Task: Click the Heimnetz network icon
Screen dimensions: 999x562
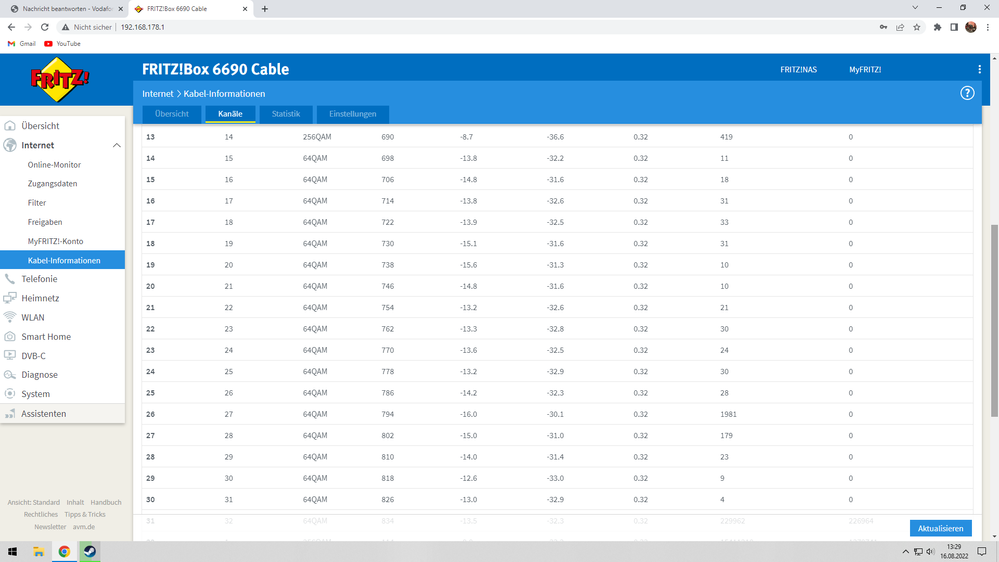Action: (10, 298)
